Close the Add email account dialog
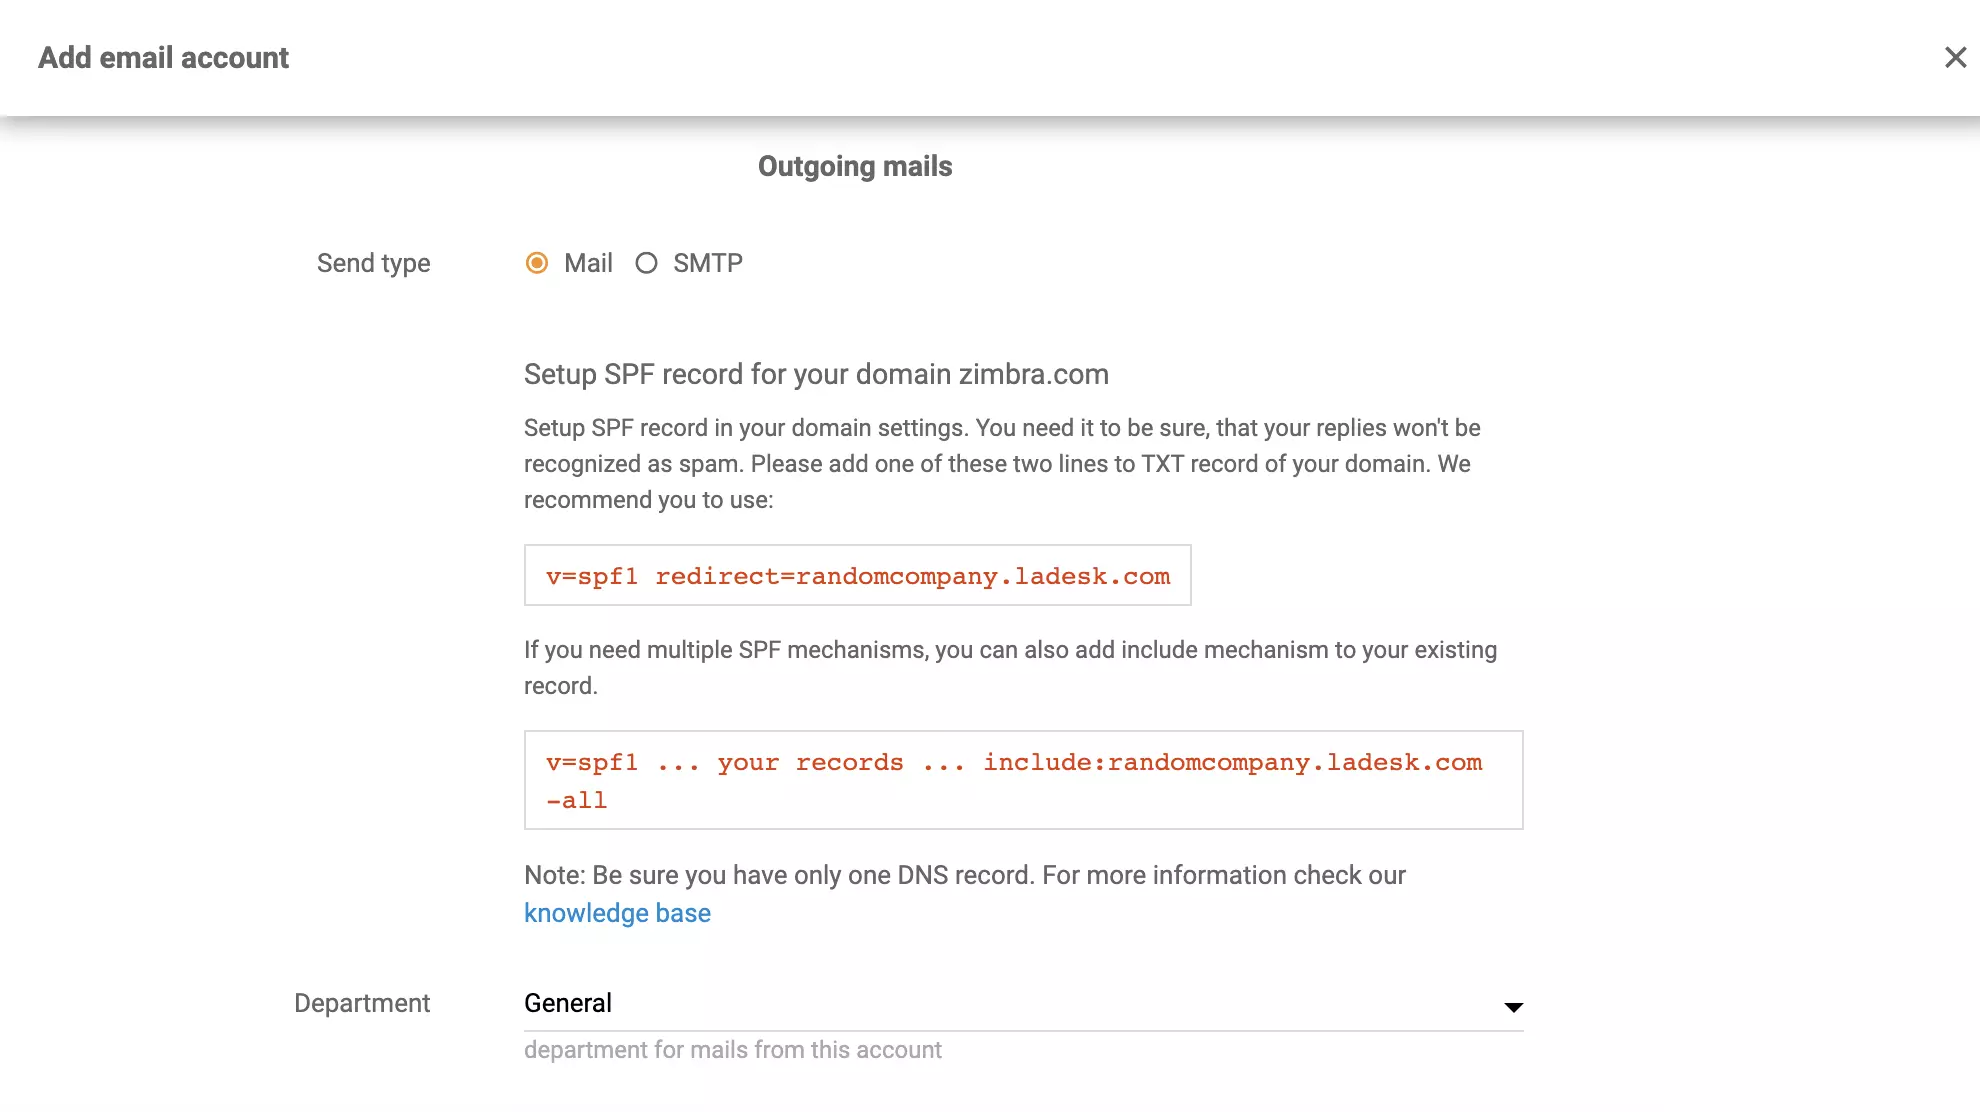 (x=1955, y=57)
